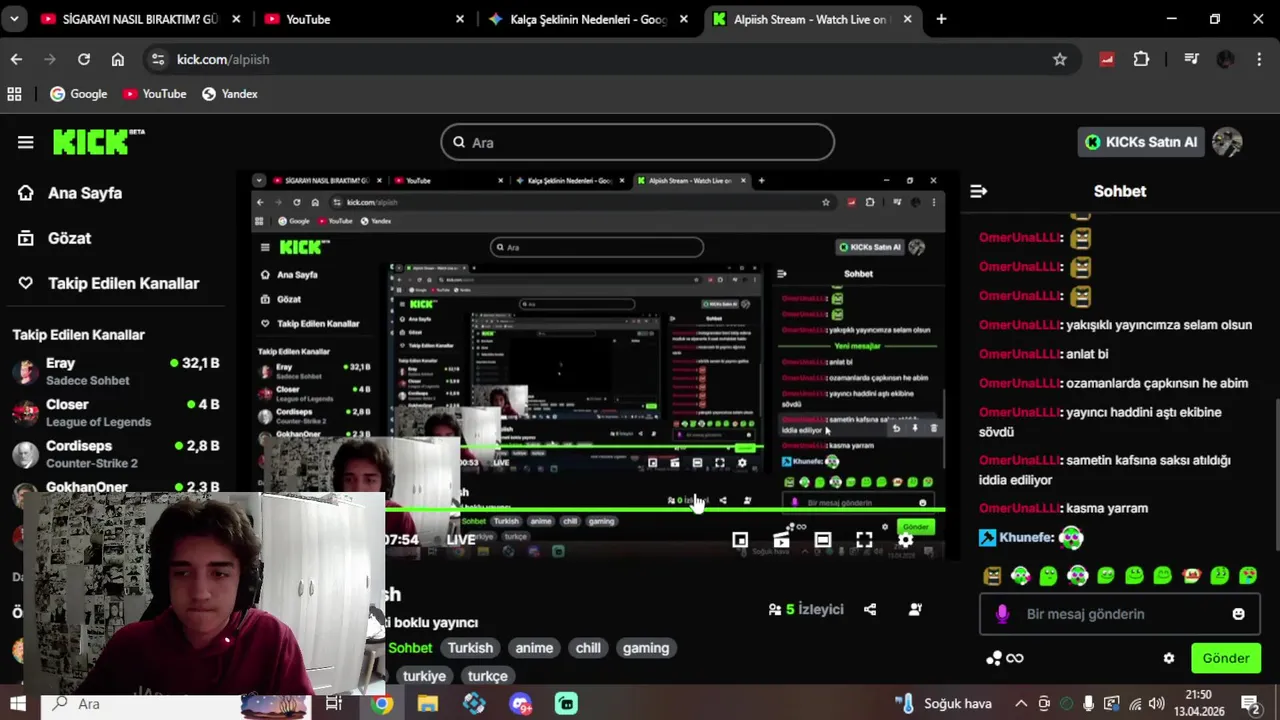Toggle theater mode on the player
The height and width of the screenshot is (720, 1280).
[x=822, y=540]
